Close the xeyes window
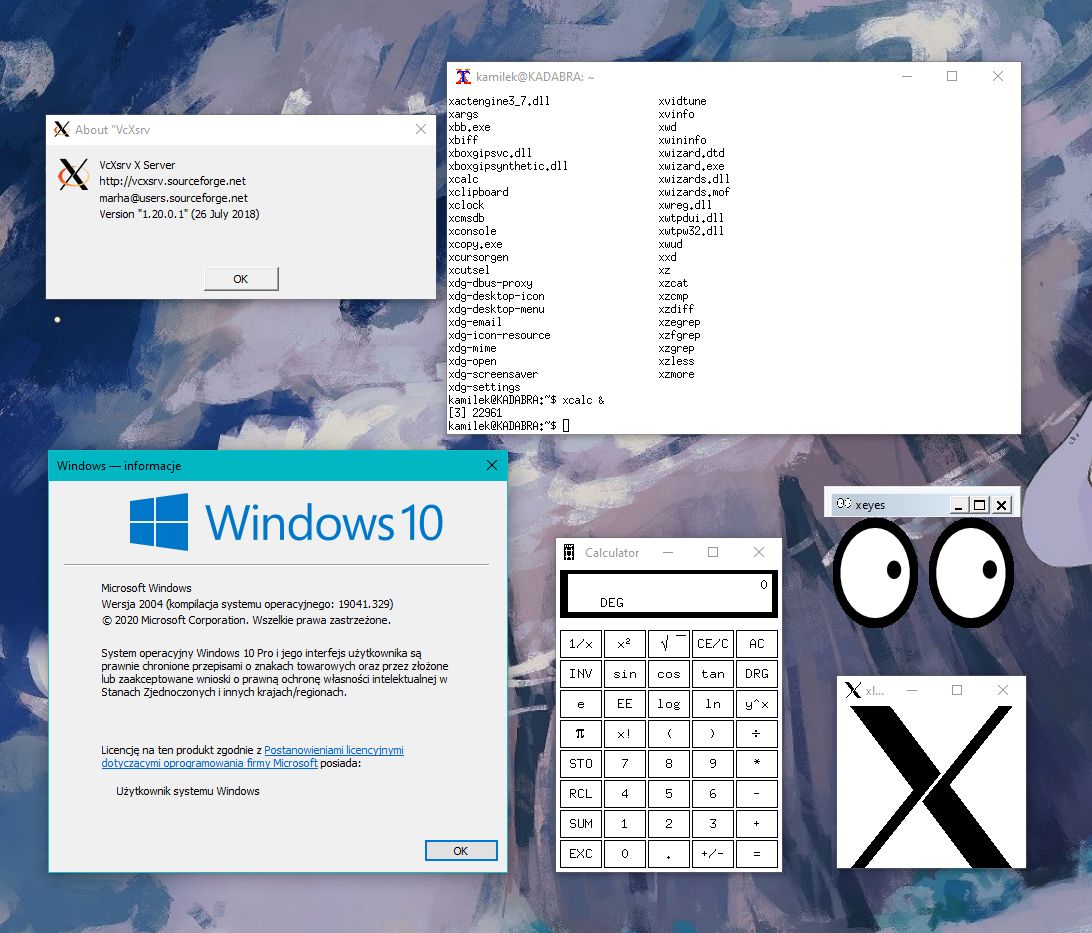Image resolution: width=1092 pixels, height=933 pixels. [x=1001, y=505]
